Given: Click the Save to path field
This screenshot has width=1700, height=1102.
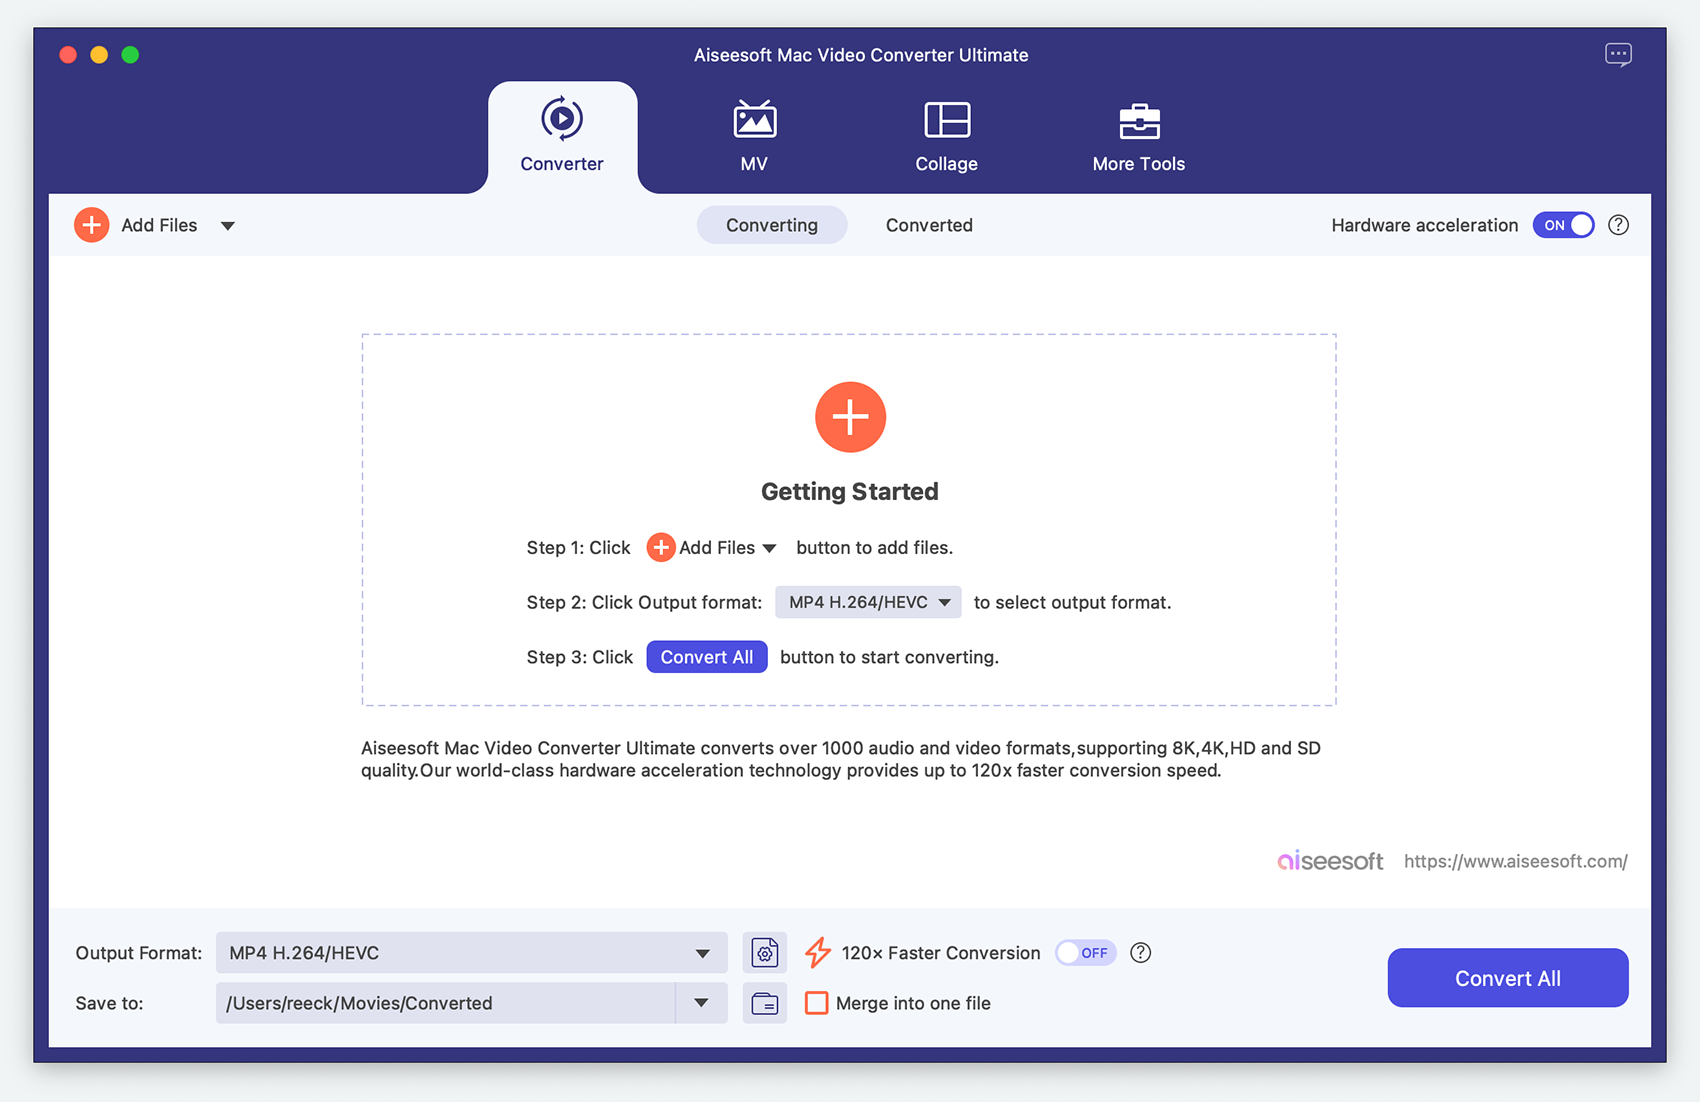Looking at the screenshot, I should 445,1003.
